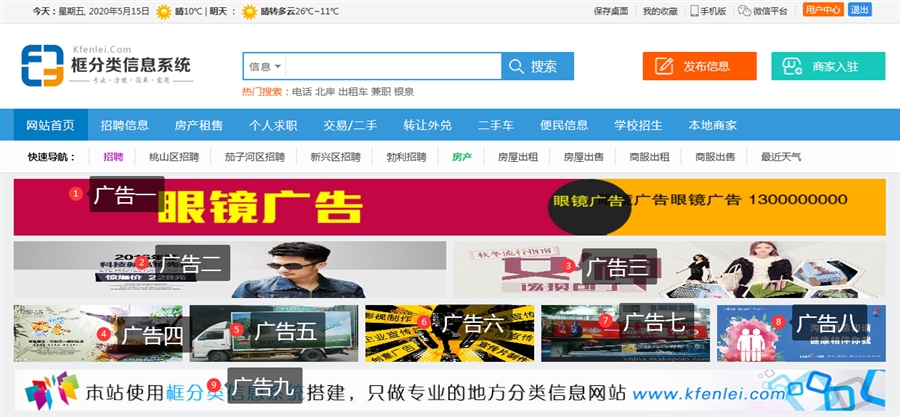Click today's sunny weather icon
900x417 pixels.
163,12
